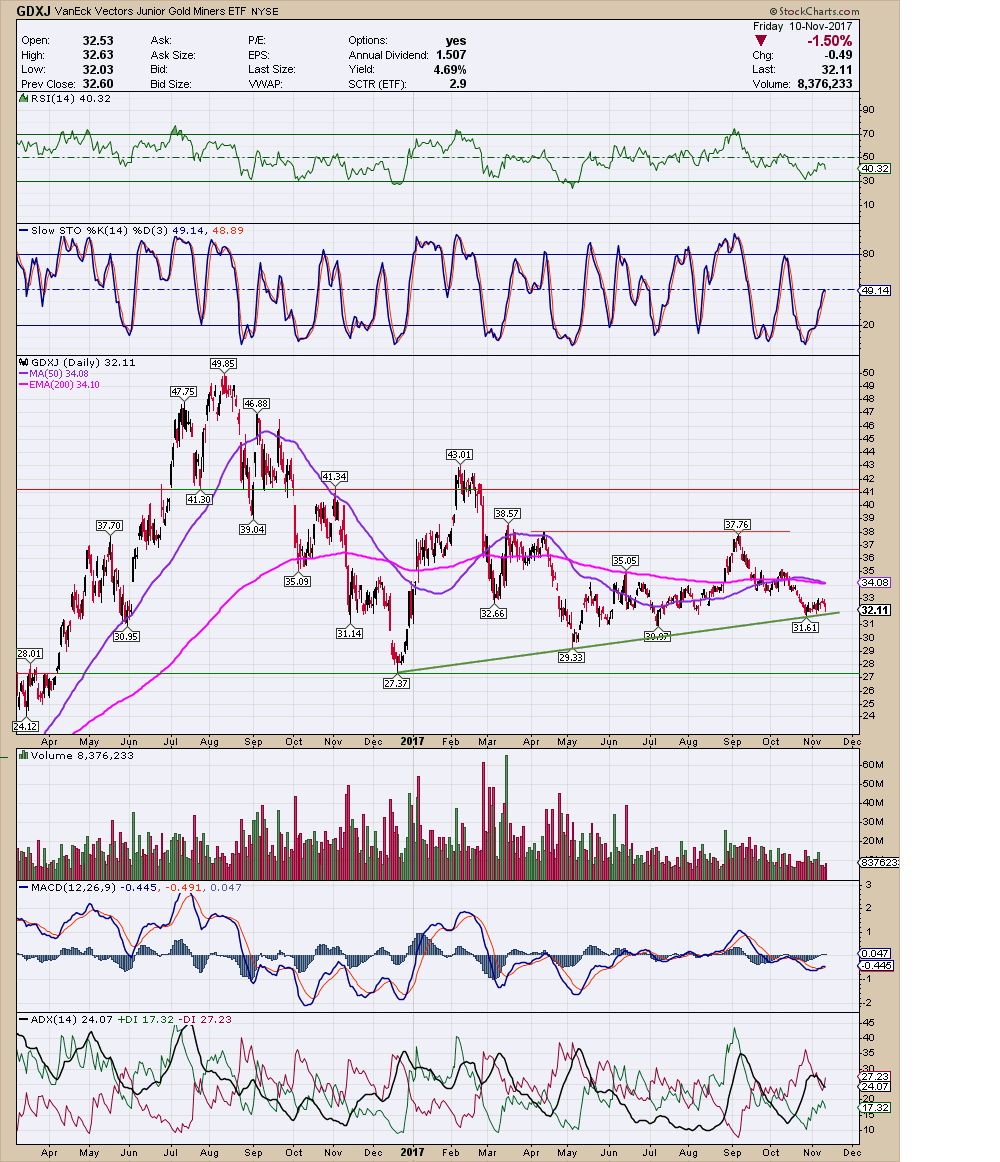
Task: Click the Annual Dividend value 1.507
Action: point(451,55)
